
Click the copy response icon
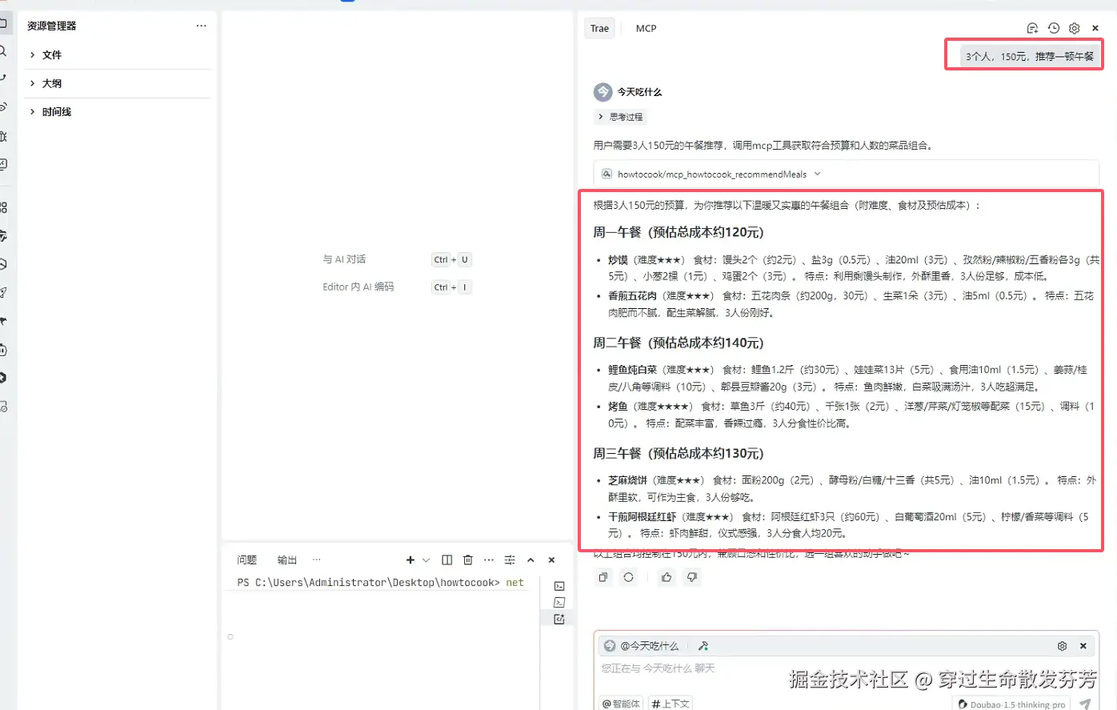tap(603, 577)
